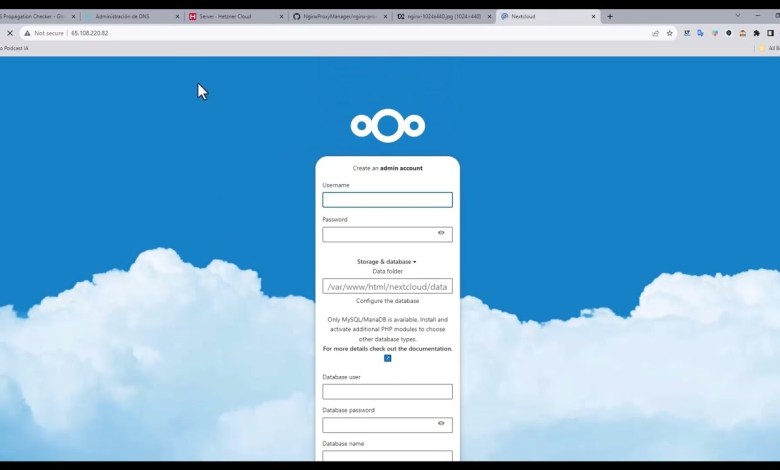Open the Extensions puzzle-piece menu
780x470 pixels.
tap(757, 33)
